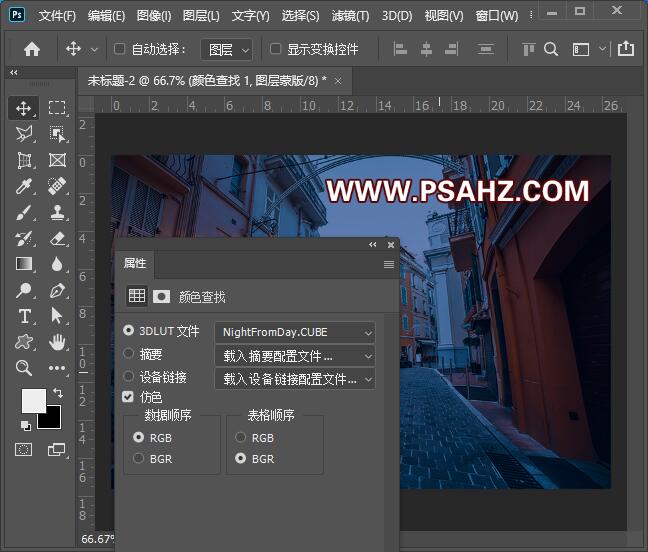Select the Clone Stamp tool
The height and width of the screenshot is (552, 648).
57,213
